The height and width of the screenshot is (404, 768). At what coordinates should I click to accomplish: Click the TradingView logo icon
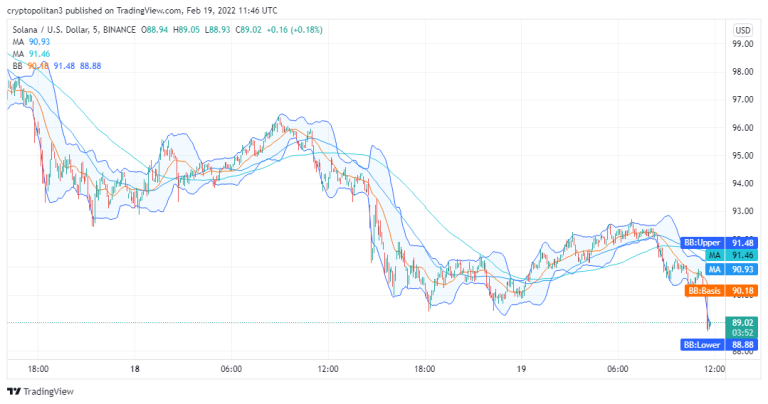[x=14, y=392]
